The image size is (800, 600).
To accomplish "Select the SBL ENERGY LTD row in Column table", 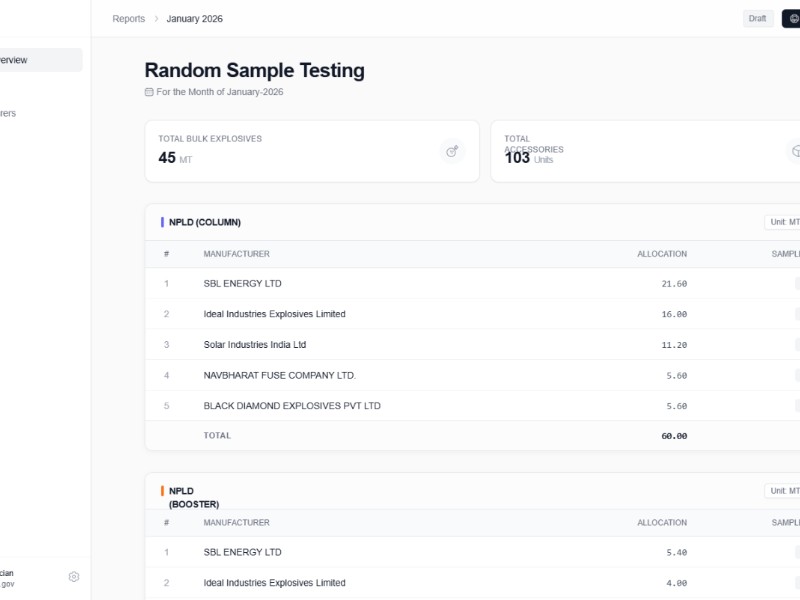I will click(x=242, y=284).
